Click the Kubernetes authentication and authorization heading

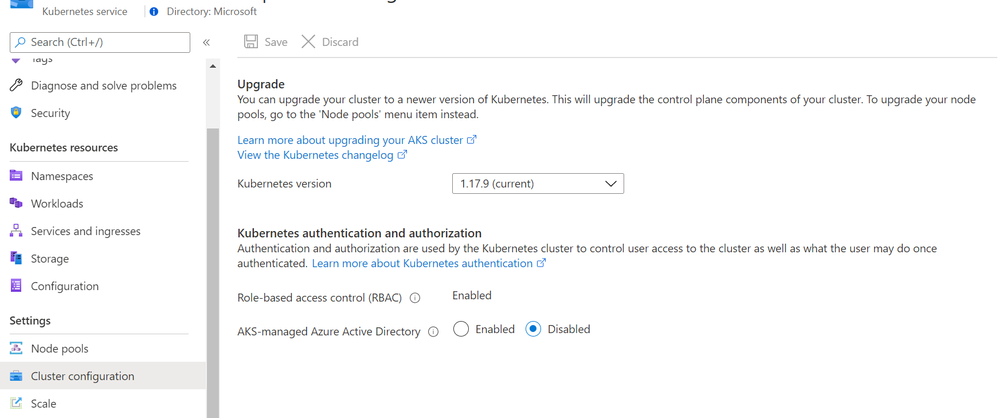359,233
